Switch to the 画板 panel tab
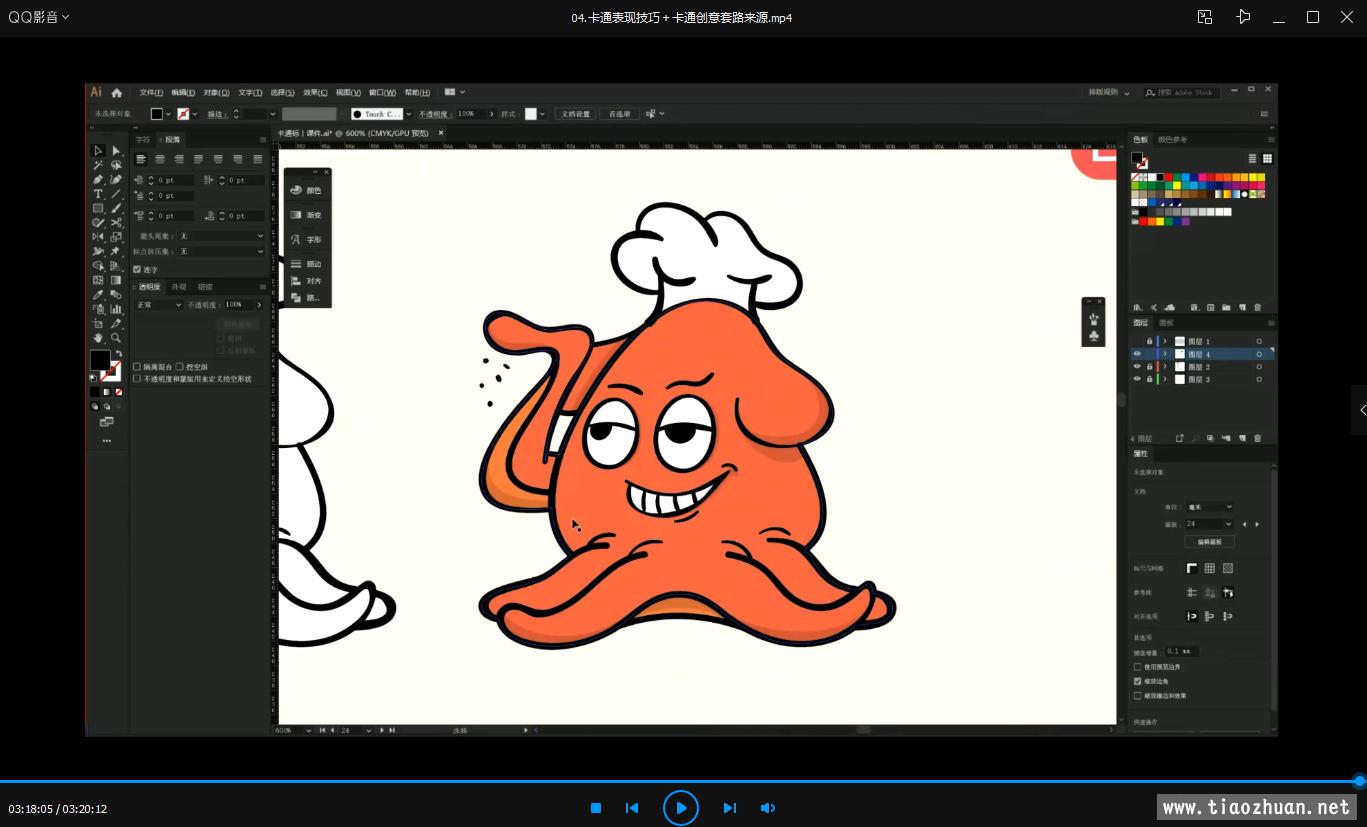This screenshot has height=827, width=1367. point(1167,323)
